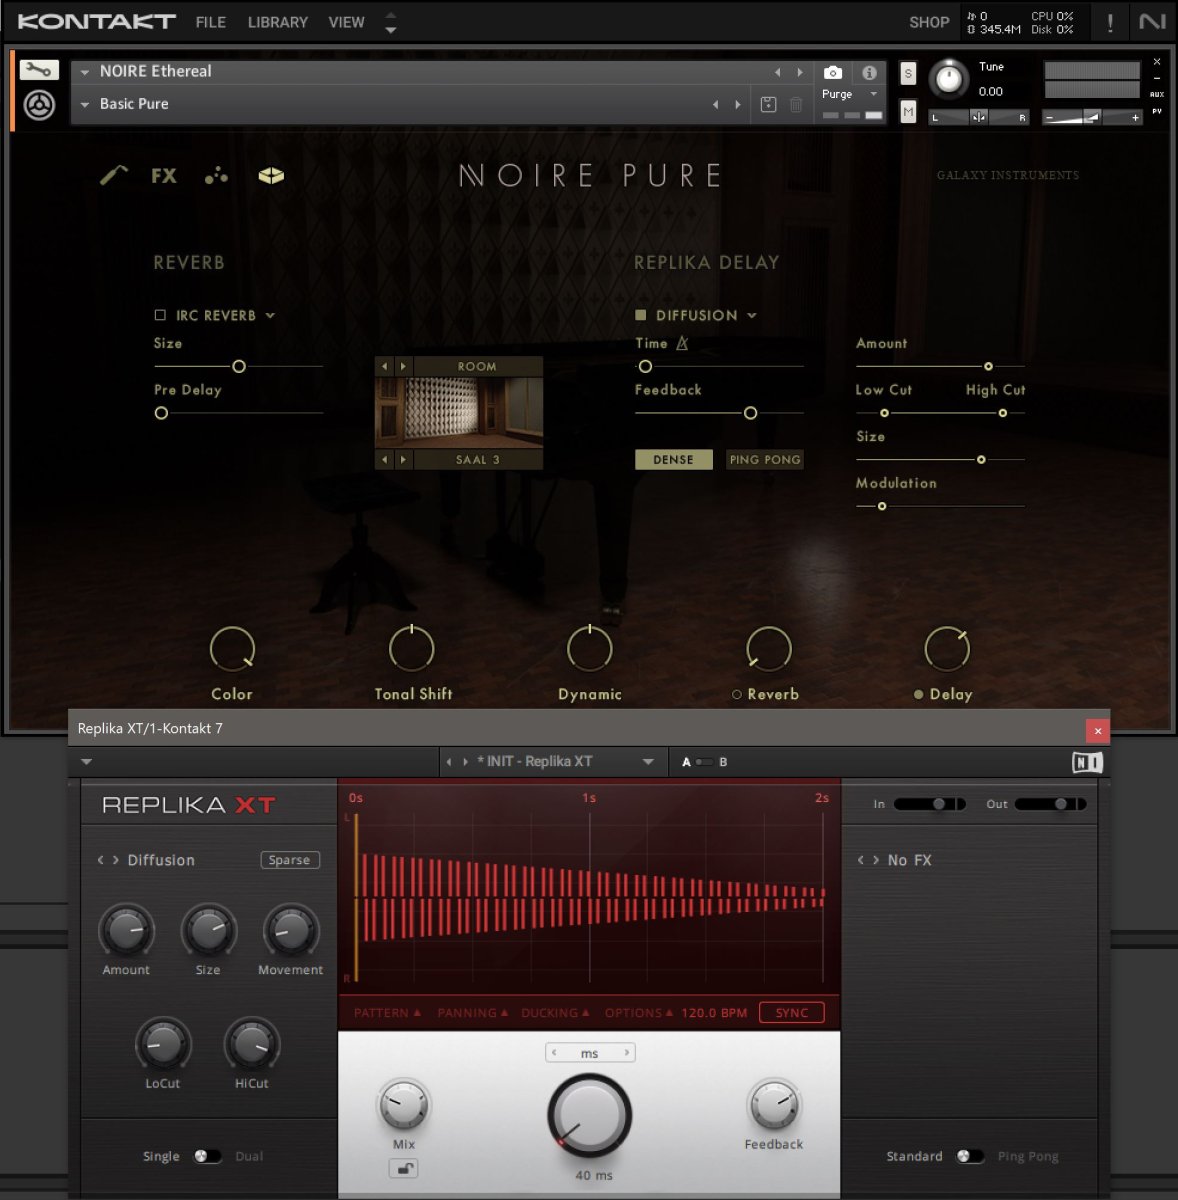Toggle Kontakt header view size arrows
Image resolution: width=1178 pixels, height=1200 pixels.
pos(391,22)
